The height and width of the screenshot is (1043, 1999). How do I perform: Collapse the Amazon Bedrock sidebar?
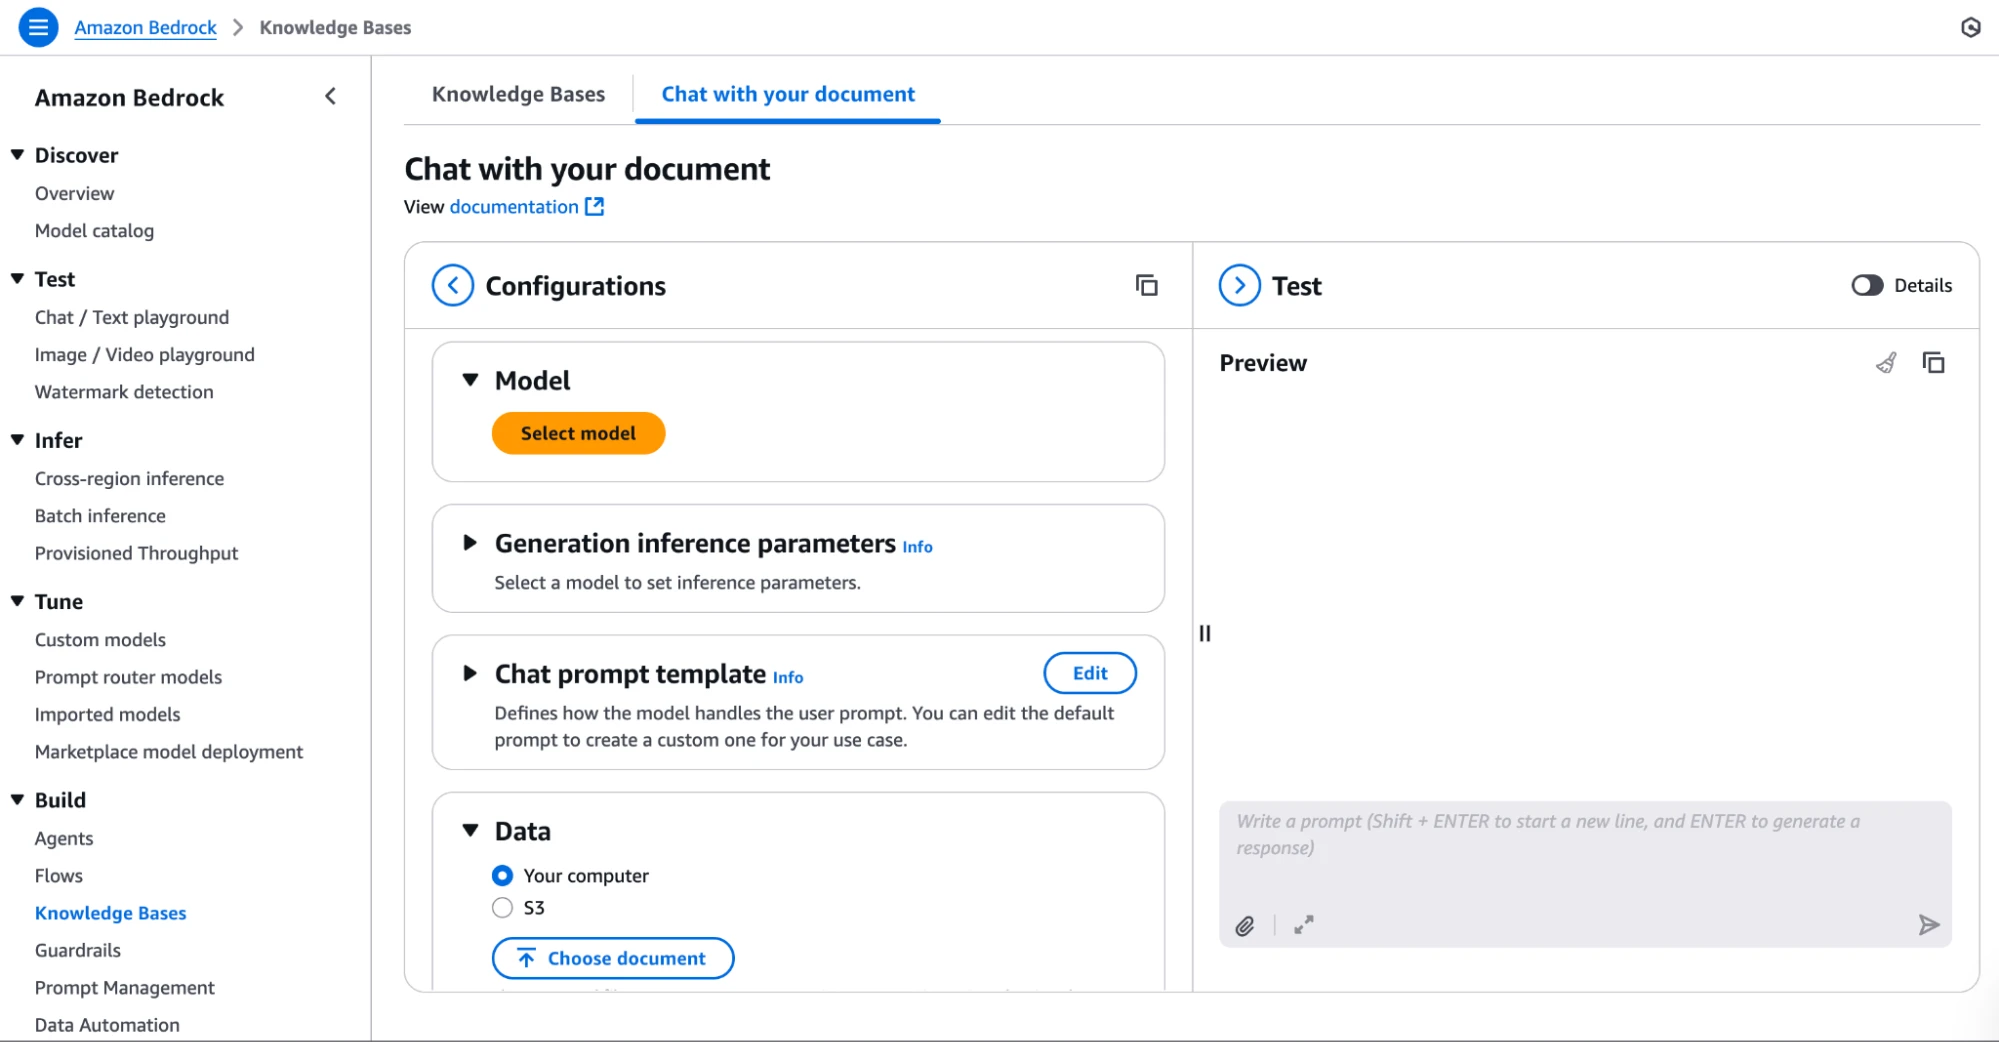pos(331,96)
